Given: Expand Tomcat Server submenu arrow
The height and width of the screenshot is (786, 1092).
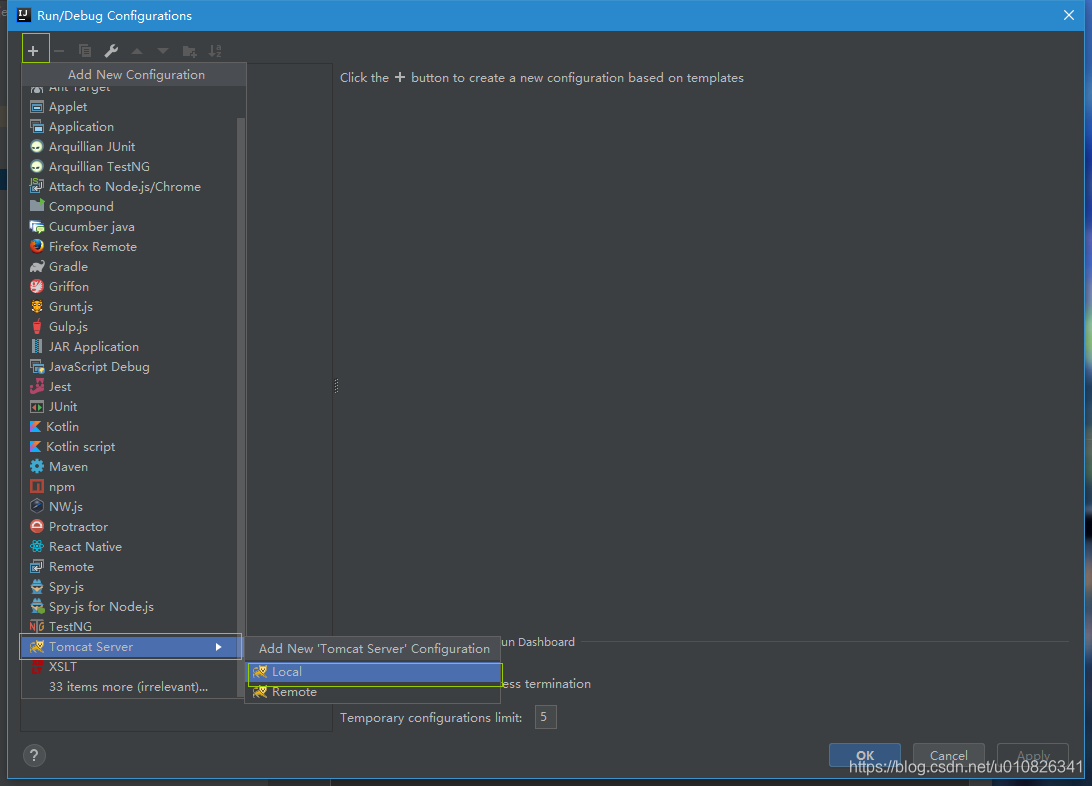Looking at the screenshot, I should (219, 647).
